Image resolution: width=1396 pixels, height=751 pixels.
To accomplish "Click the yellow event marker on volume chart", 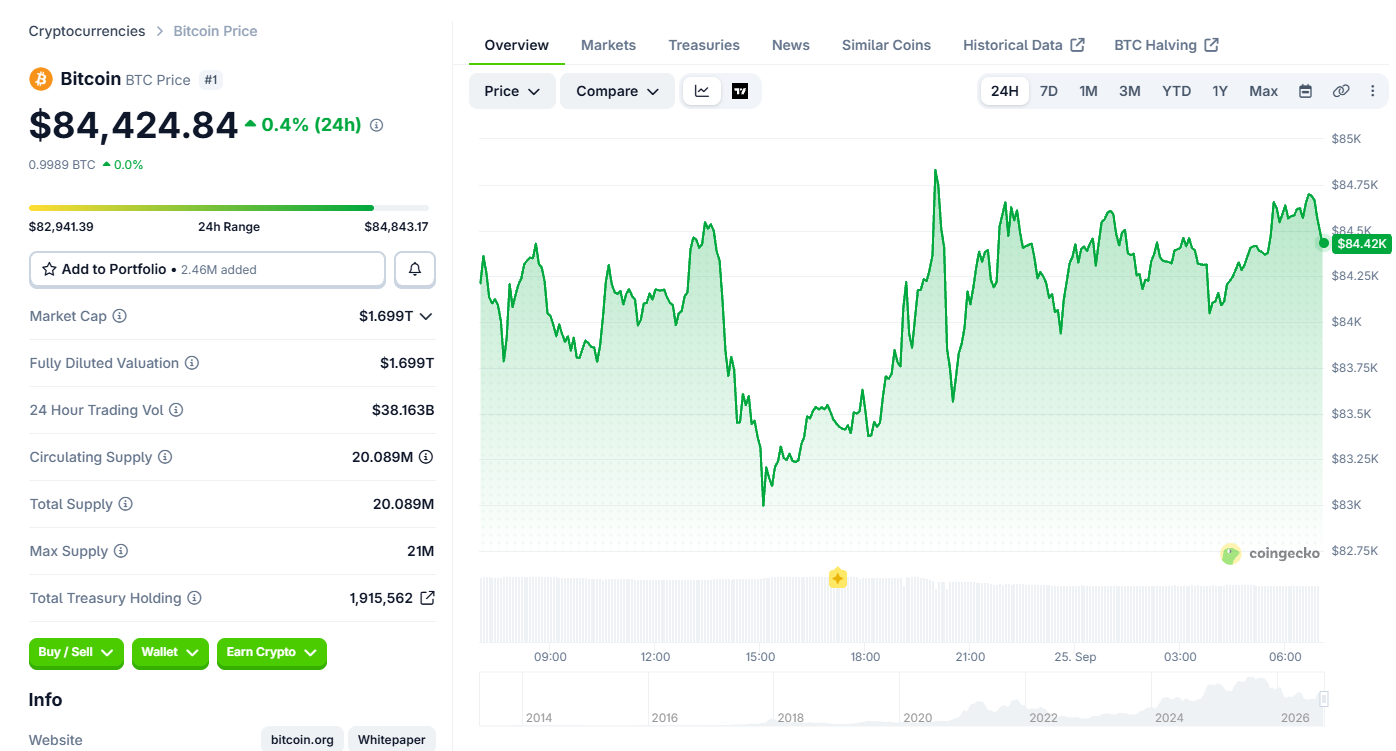I will tap(838, 578).
